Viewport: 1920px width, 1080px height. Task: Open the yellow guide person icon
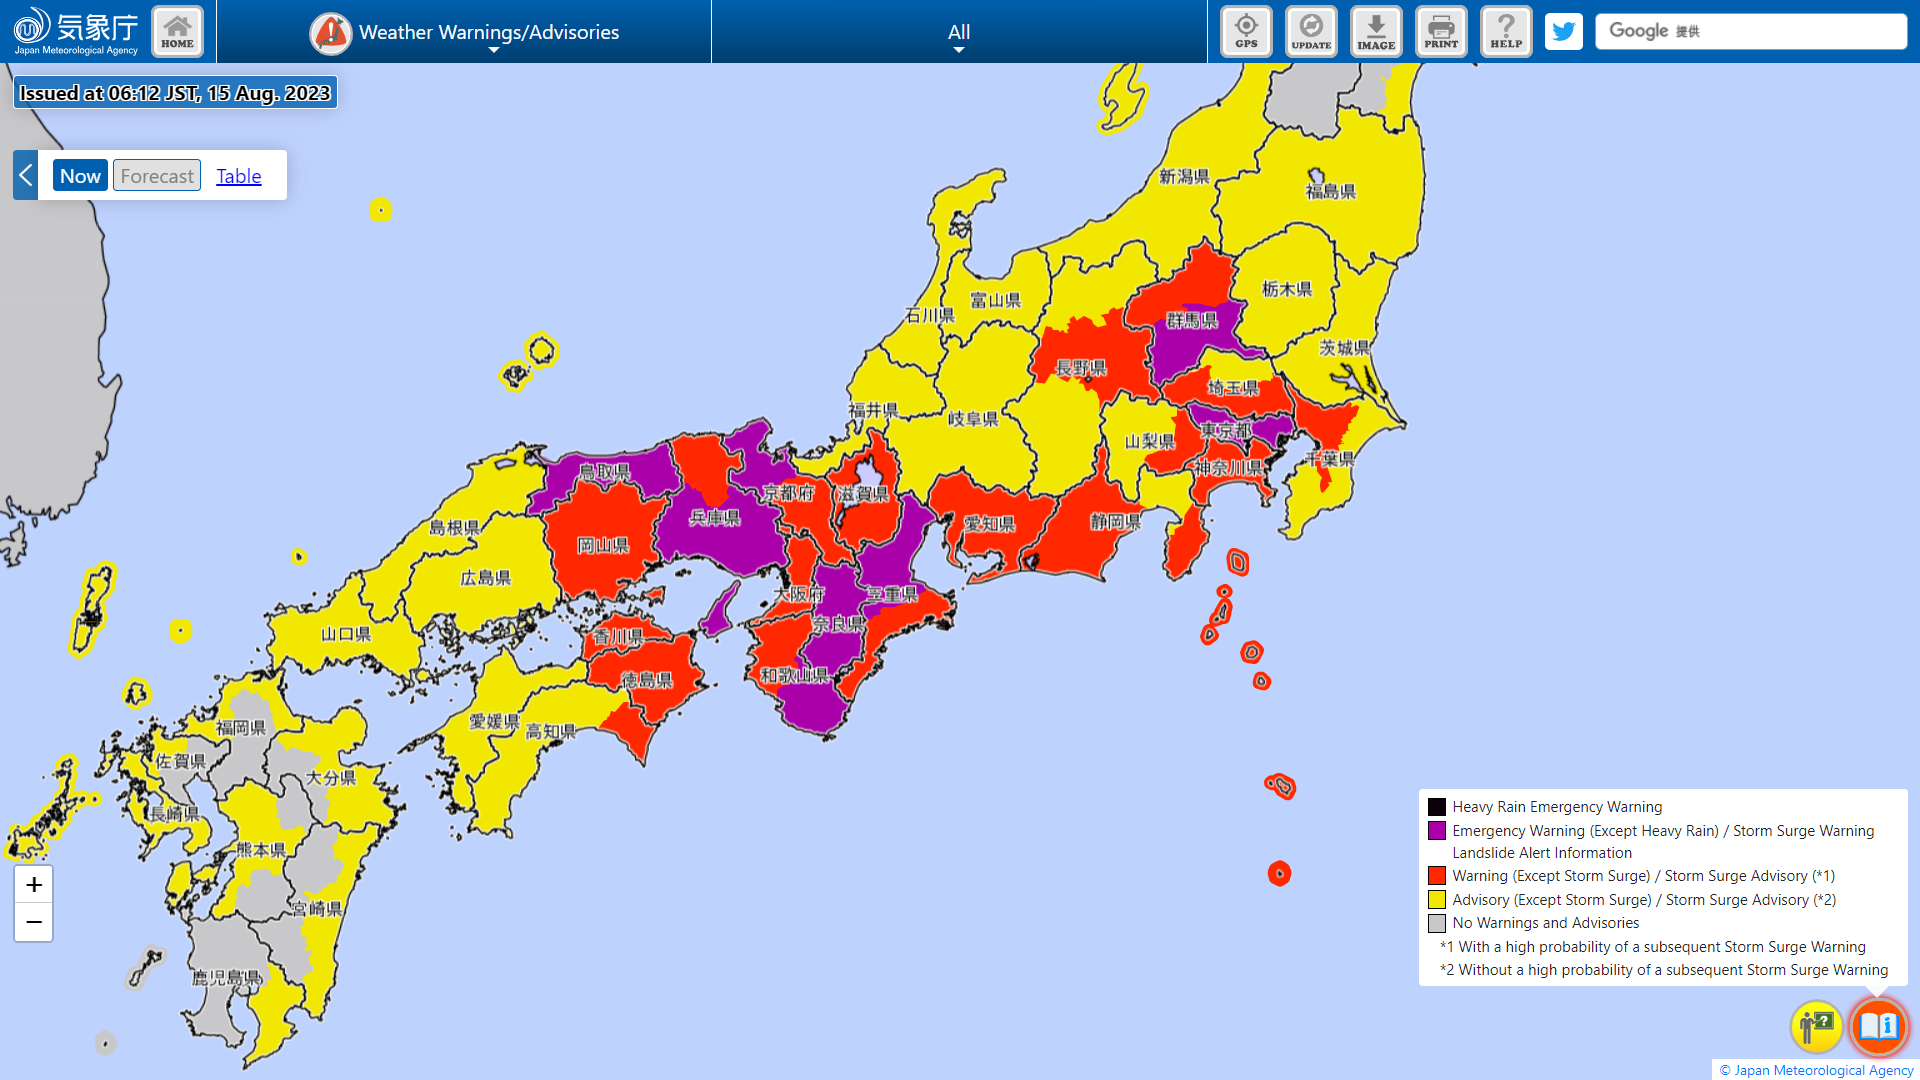(1816, 1026)
